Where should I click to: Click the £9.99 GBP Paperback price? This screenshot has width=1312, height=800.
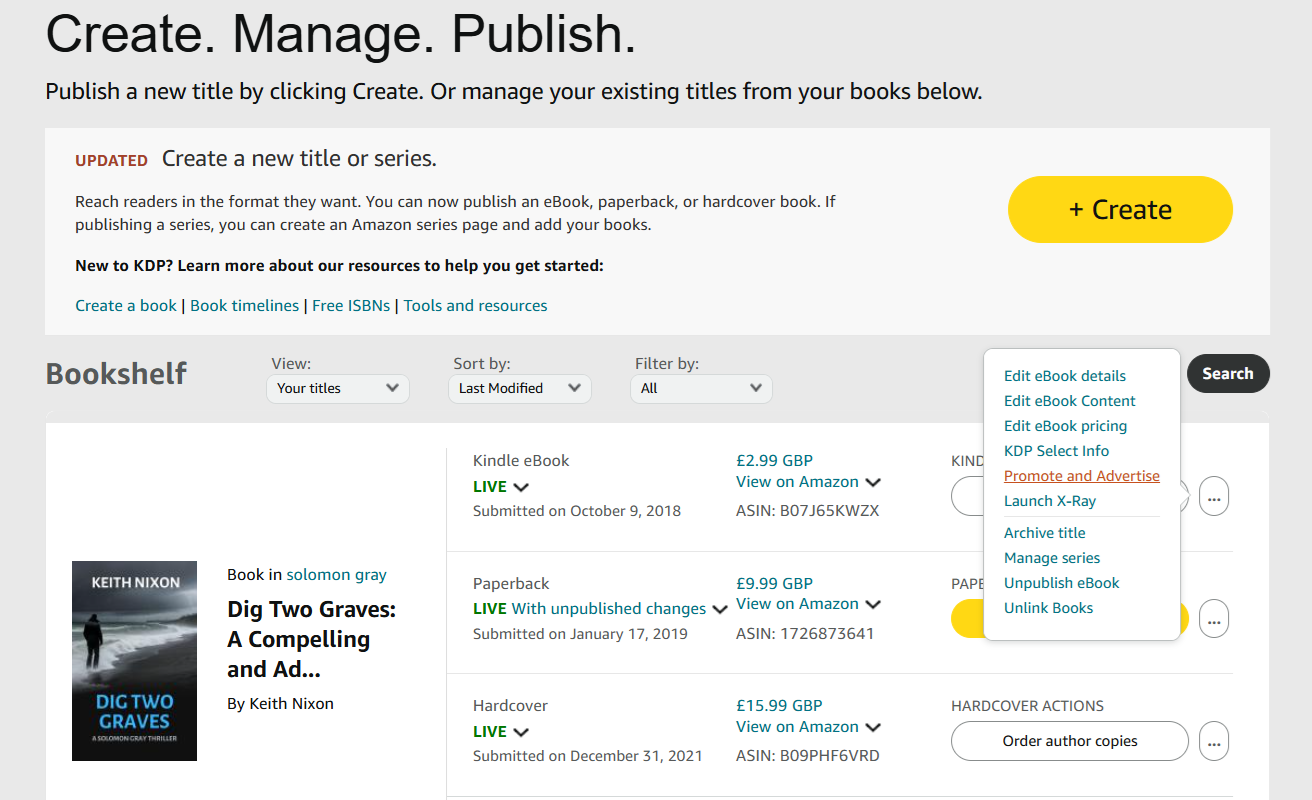774,584
